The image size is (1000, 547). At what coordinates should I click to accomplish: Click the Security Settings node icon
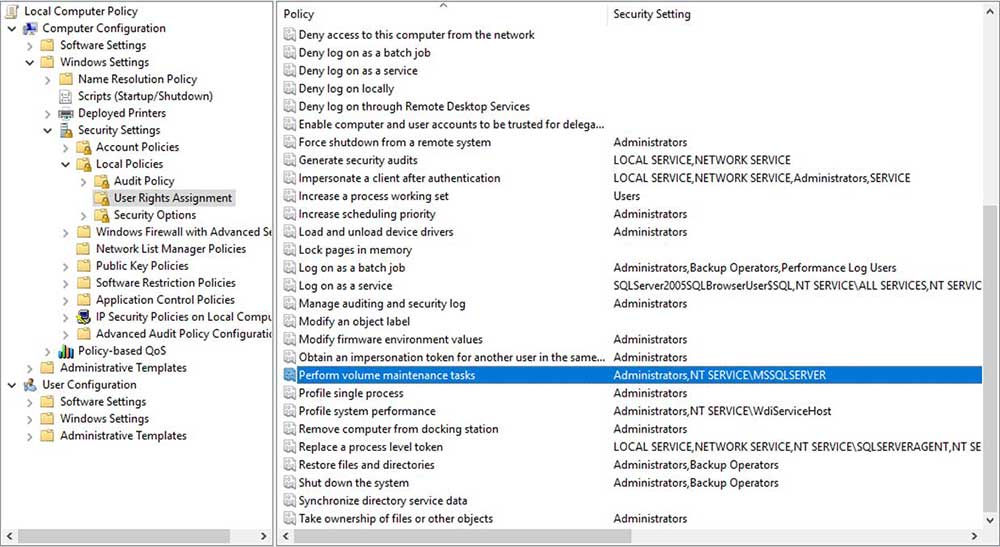(66, 130)
